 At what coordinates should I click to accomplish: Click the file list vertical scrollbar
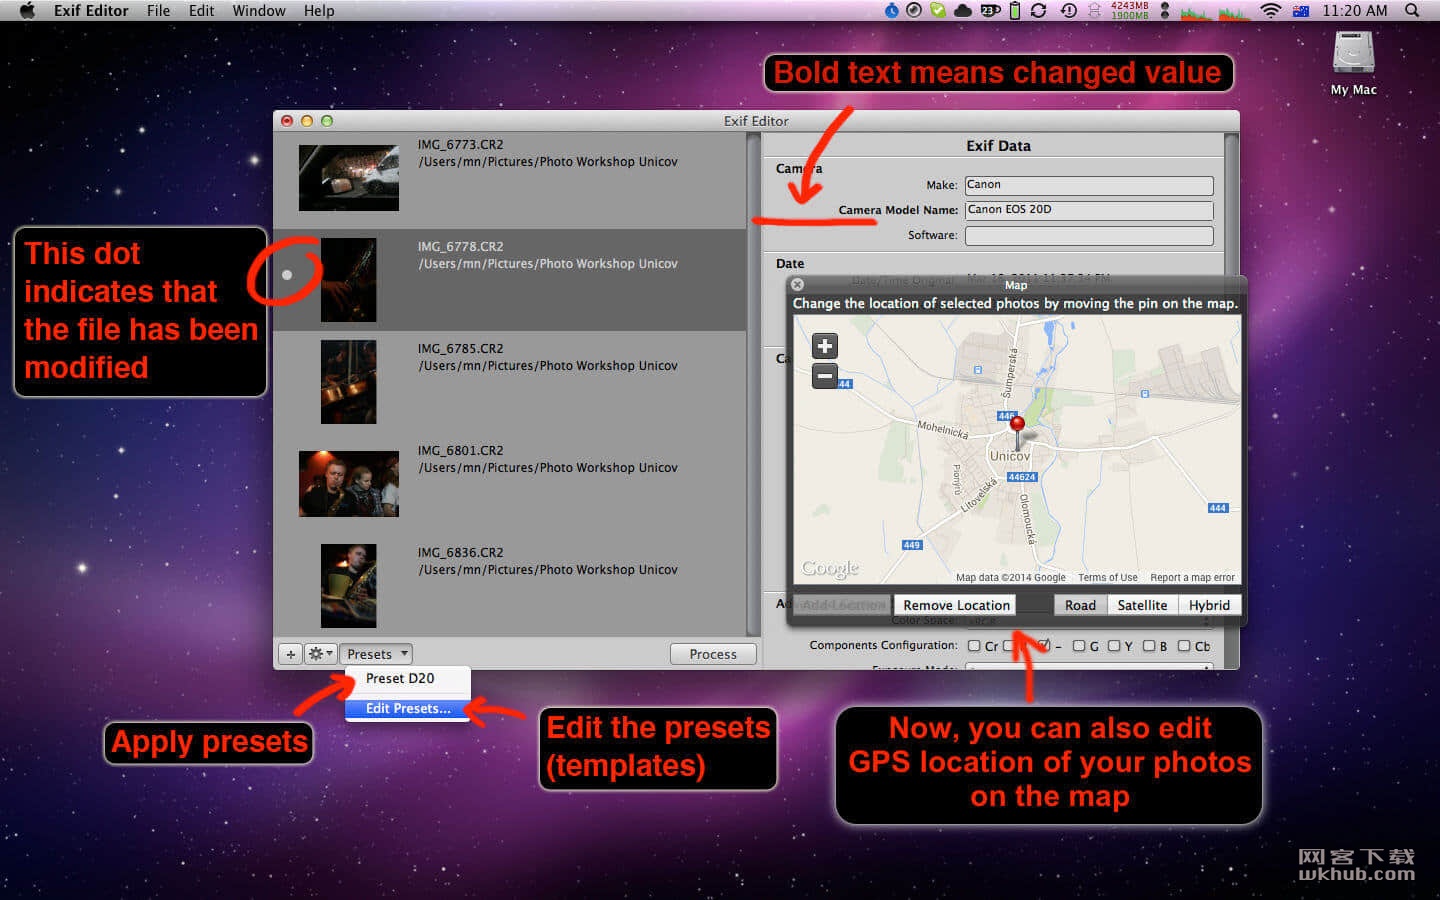[x=753, y=384]
